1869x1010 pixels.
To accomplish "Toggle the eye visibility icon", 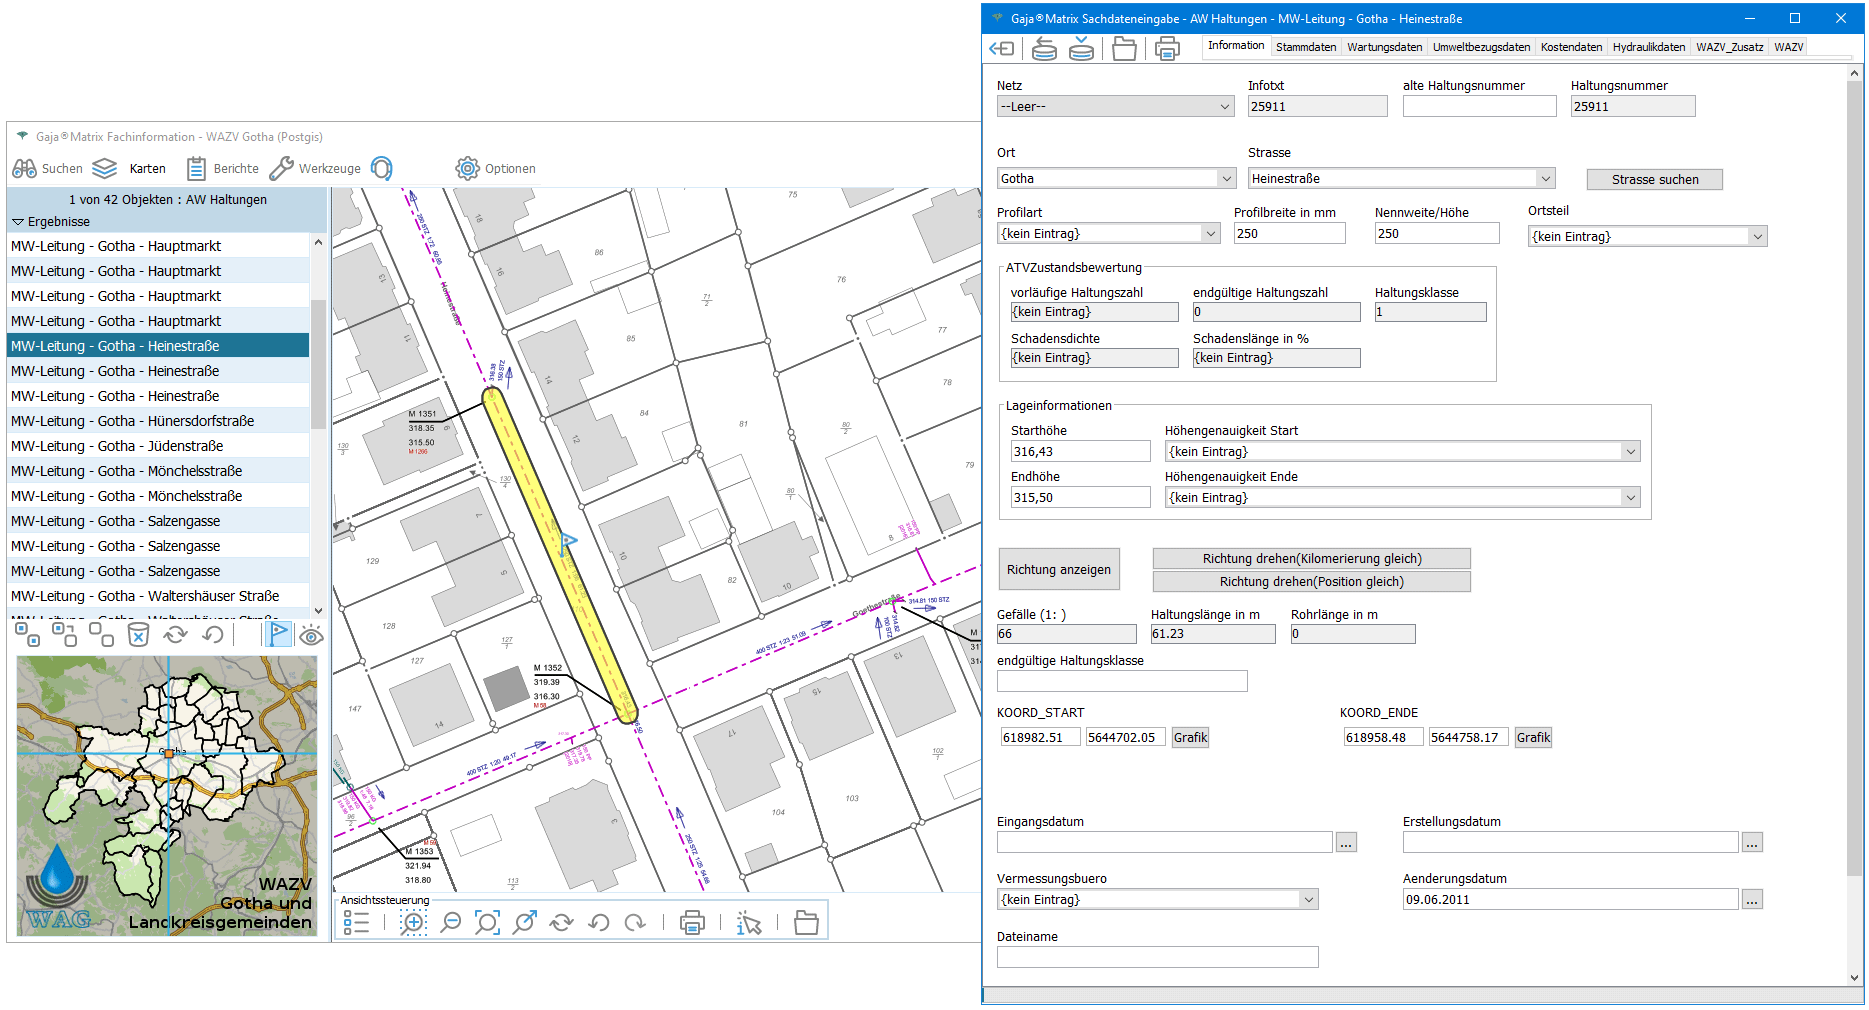I will (312, 636).
